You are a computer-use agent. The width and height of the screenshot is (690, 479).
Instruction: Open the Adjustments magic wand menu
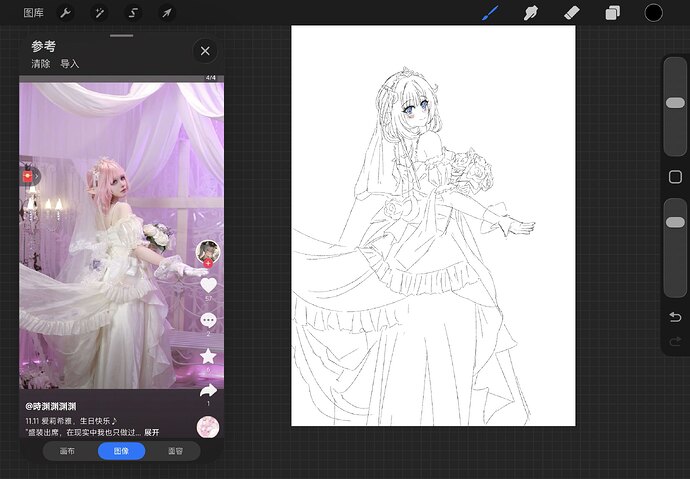tap(99, 13)
